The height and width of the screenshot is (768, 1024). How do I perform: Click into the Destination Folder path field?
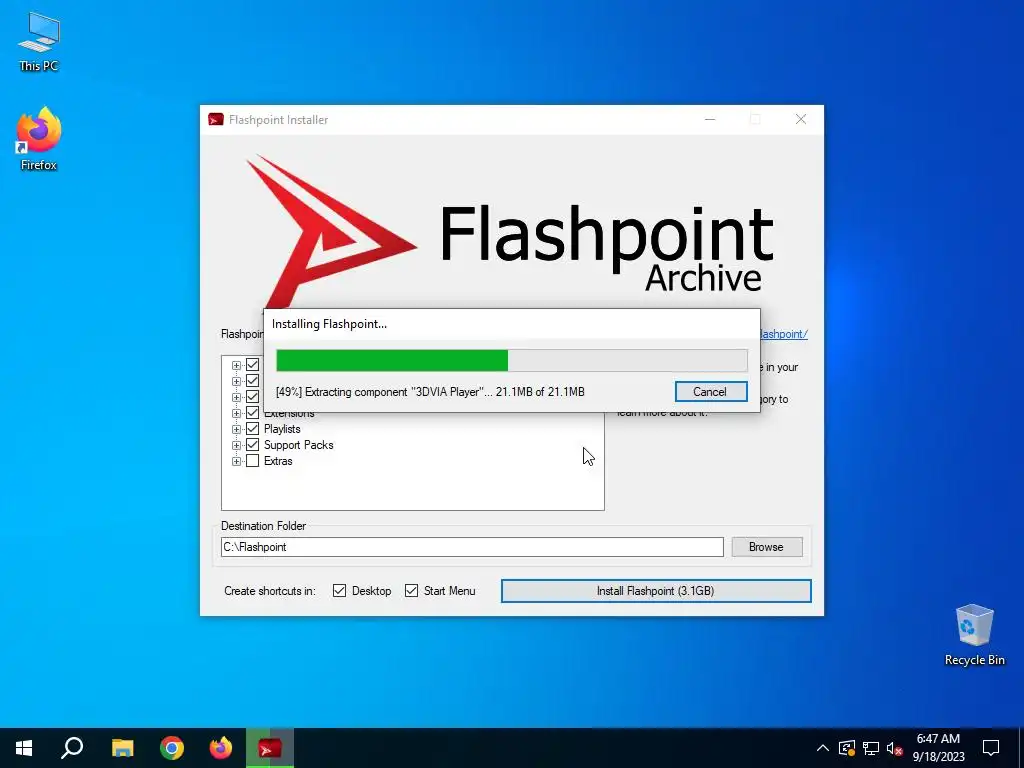tap(472, 547)
